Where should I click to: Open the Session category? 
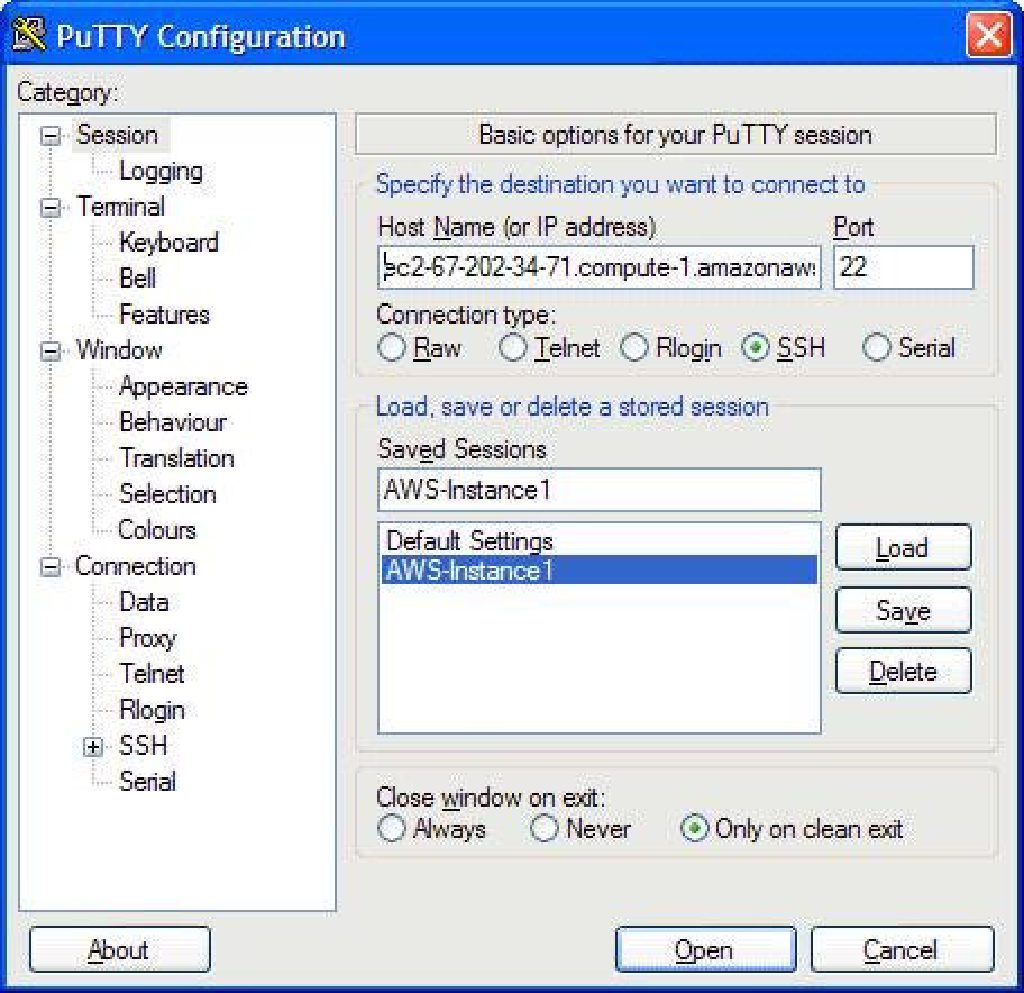[118, 135]
